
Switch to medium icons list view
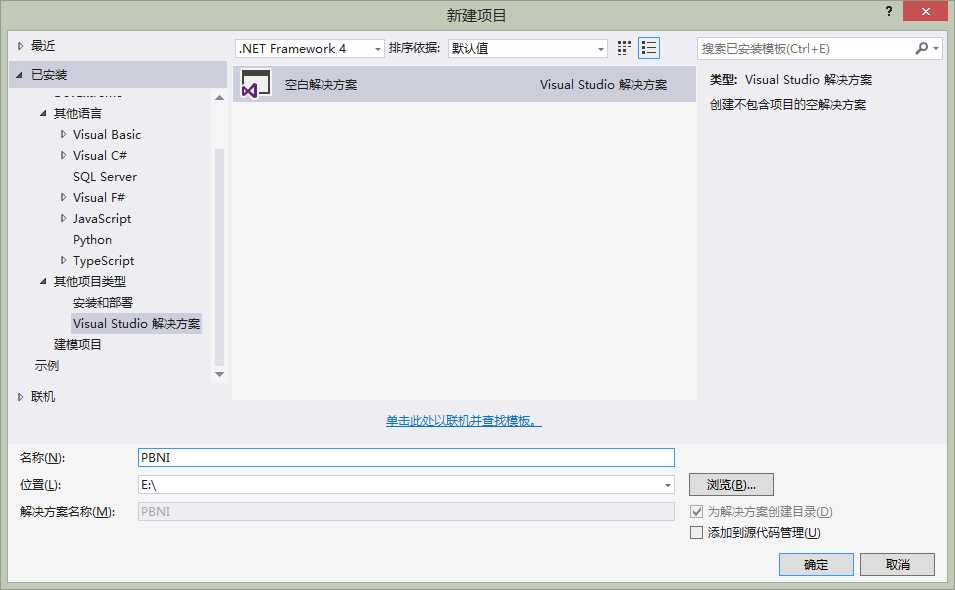pyautogui.click(x=649, y=48)
